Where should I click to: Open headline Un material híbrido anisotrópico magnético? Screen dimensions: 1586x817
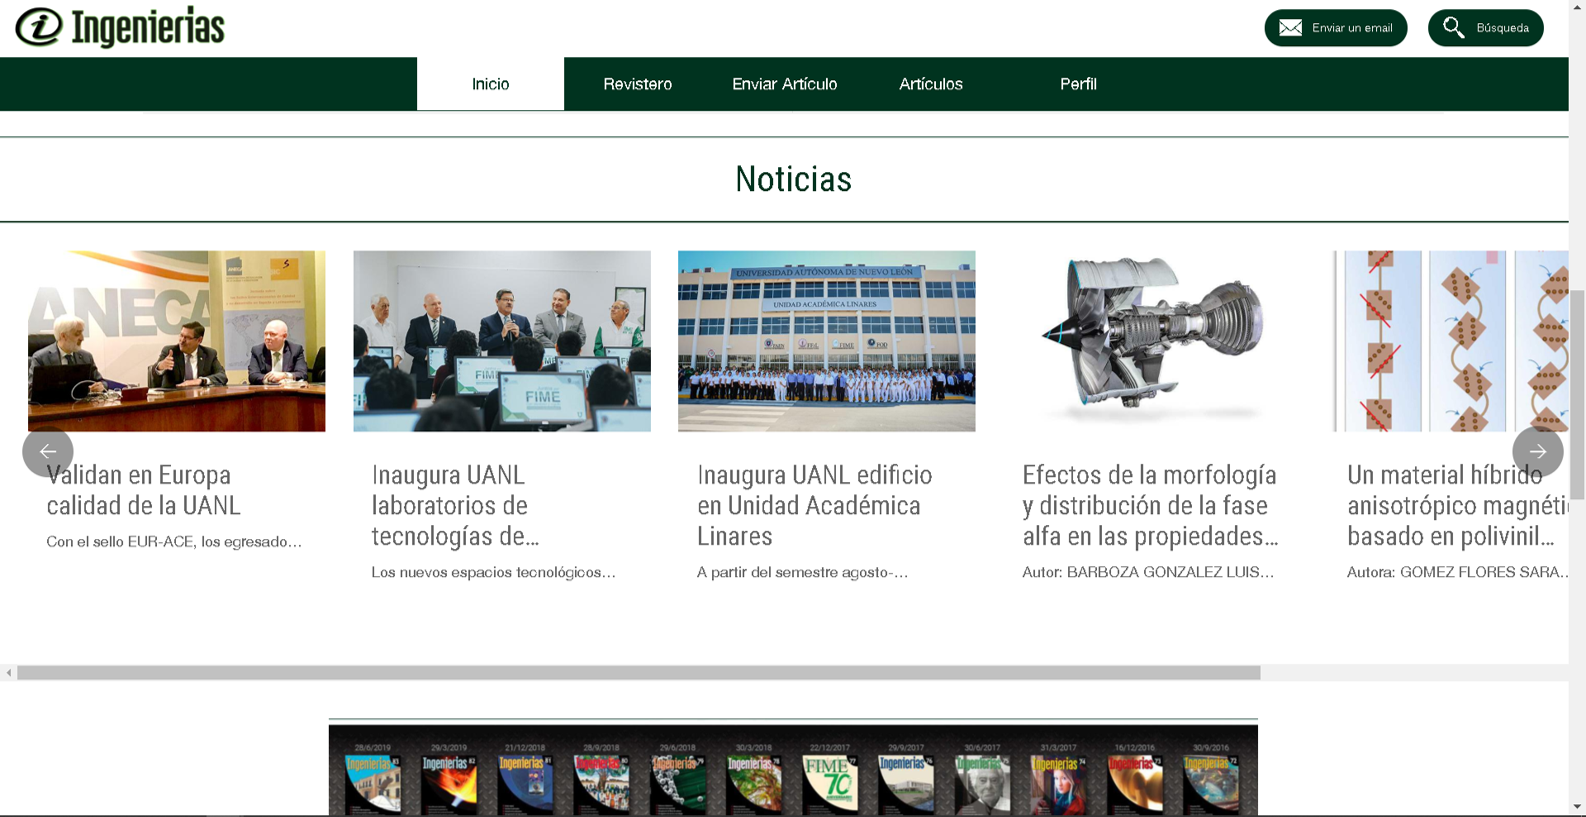(x=1457, y=505)
